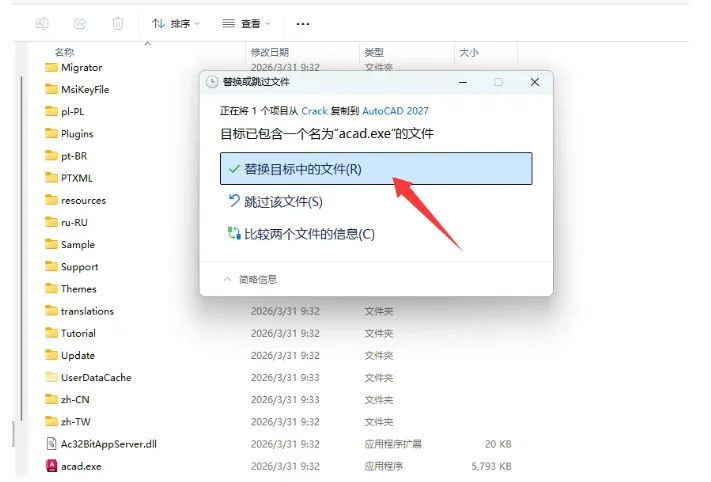
Task: Select the Migrator folder icon
Action: (x=51, y=67)
